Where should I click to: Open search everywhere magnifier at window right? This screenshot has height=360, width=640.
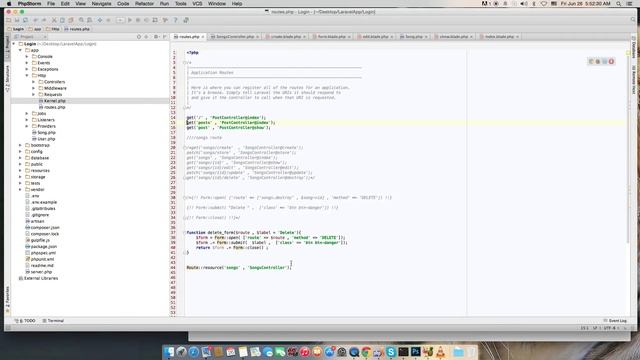(633, 20)
